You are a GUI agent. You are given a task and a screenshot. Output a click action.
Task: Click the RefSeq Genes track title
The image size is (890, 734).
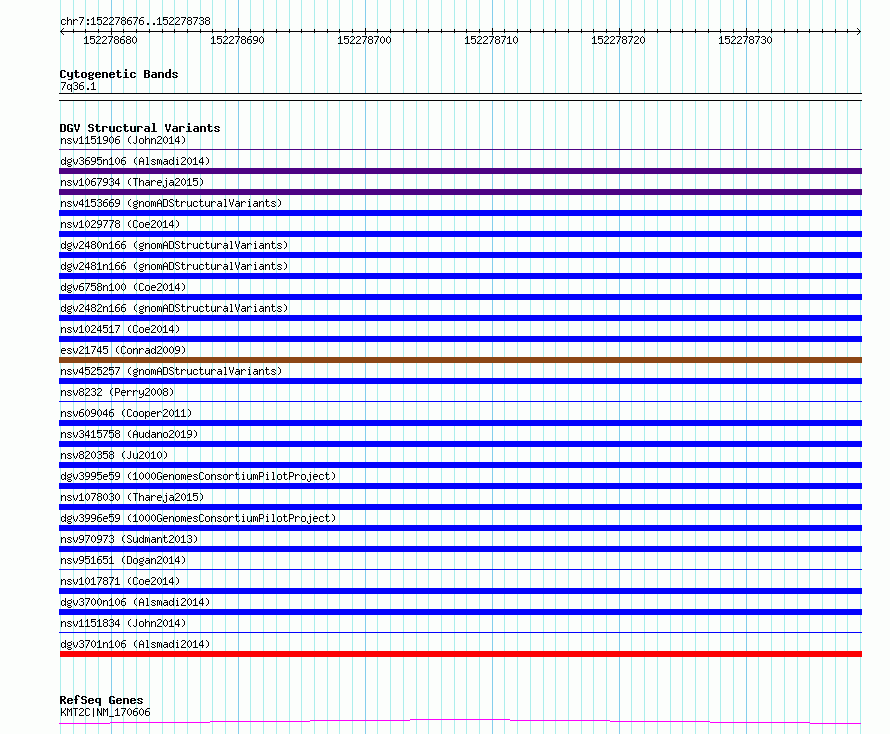click(x=102, y=700)
